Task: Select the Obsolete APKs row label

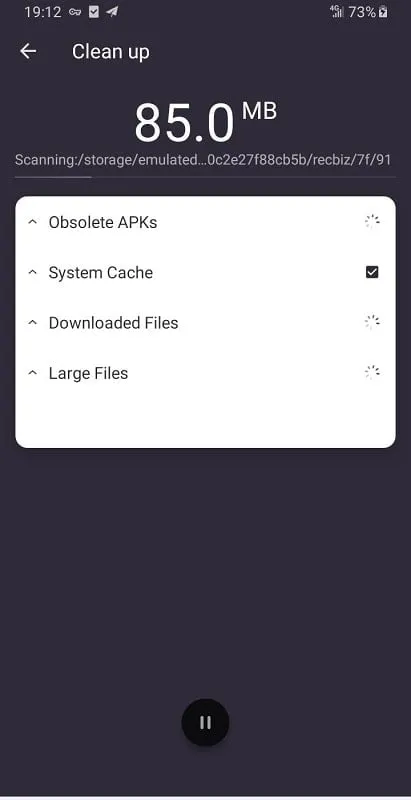Action: click(x=103, y=222)
